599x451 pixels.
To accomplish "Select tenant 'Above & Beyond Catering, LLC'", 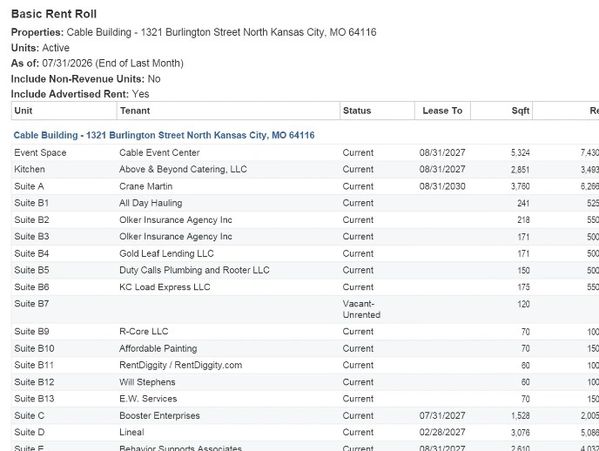I will coord(183,169).
